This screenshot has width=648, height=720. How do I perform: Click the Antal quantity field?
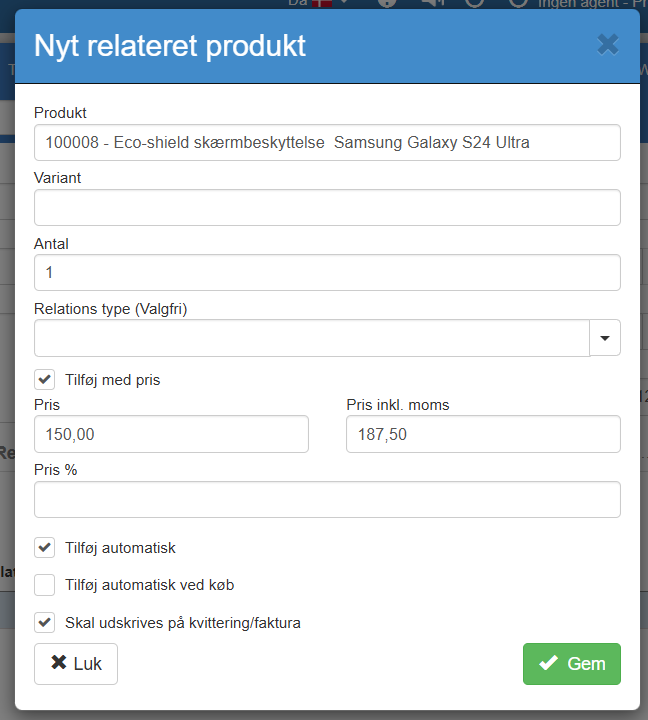coord(327,273)
